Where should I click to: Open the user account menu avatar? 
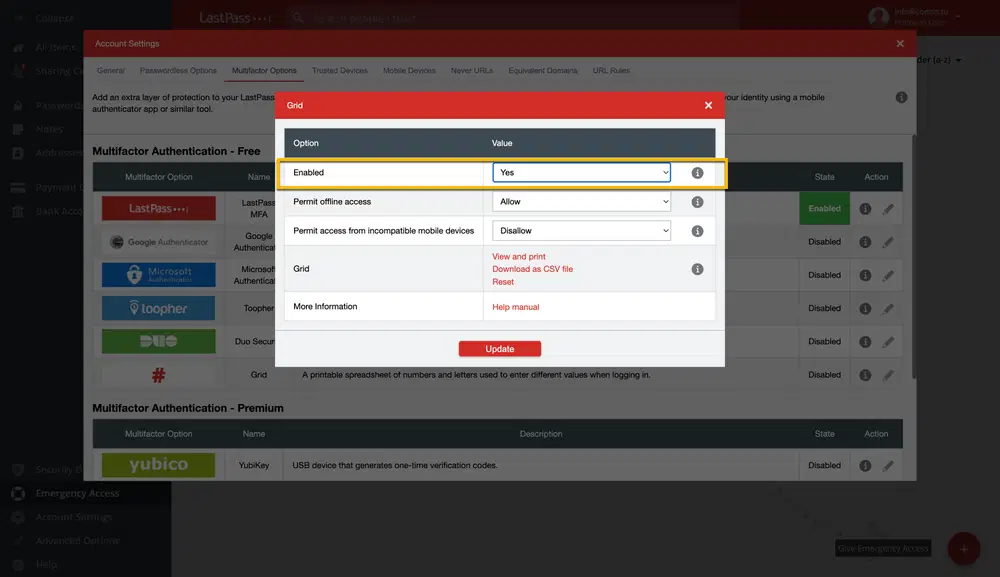tap(878, 17)
